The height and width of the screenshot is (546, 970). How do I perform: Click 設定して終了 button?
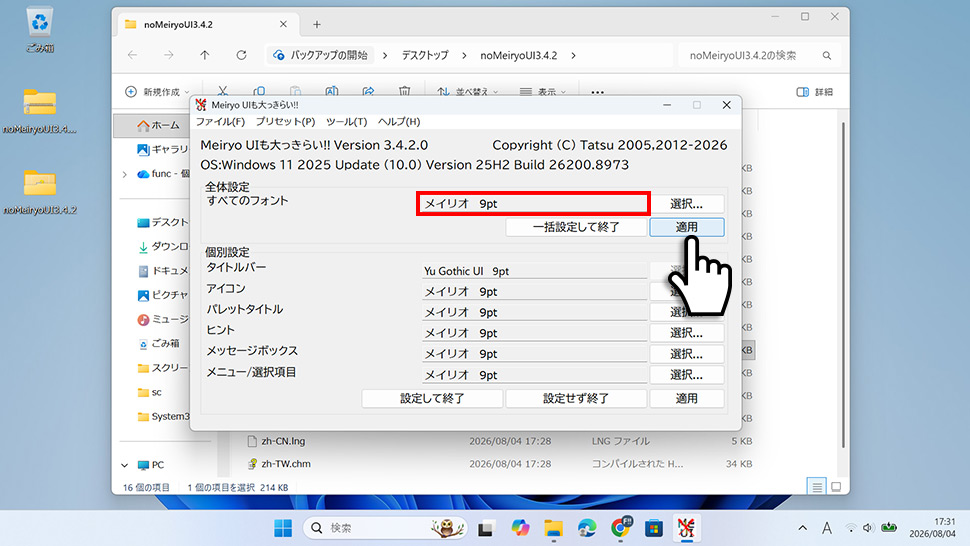click(432, 398)
